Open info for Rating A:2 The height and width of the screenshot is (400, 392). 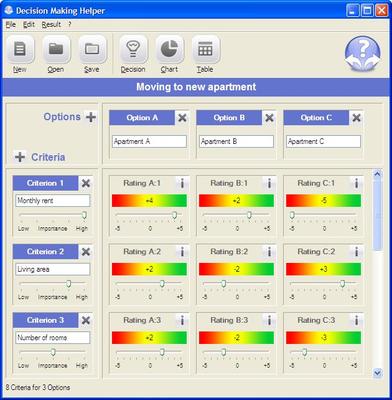tap(182, 252)
